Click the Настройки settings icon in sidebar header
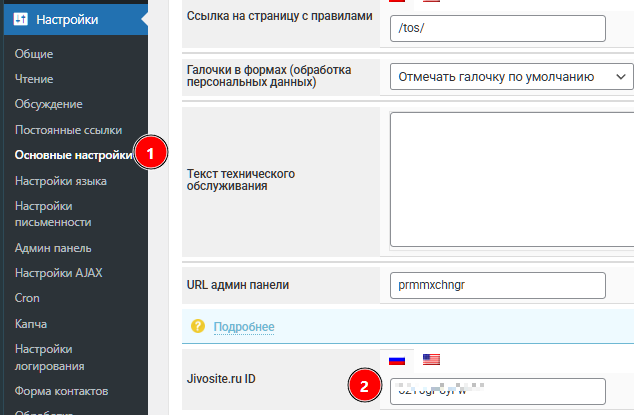Screen dimensions: 634x415 pyautogui.click(x=20, y=19)
